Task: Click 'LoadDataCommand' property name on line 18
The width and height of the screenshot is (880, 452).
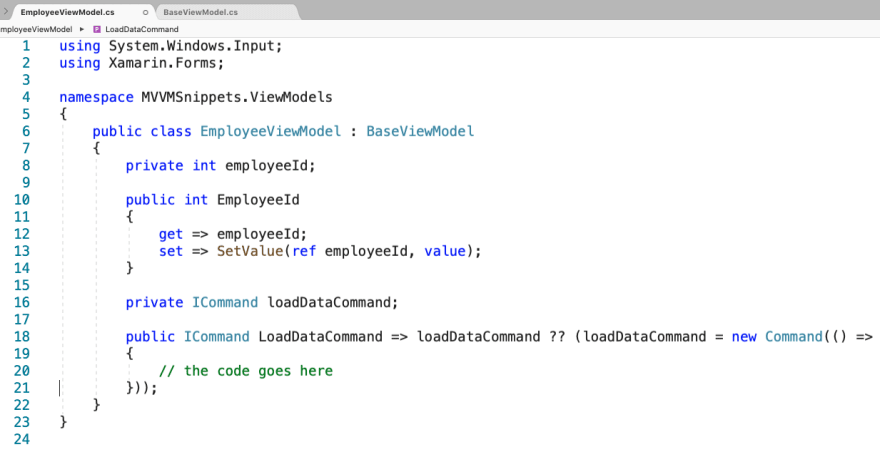Action: click(320, 337)
